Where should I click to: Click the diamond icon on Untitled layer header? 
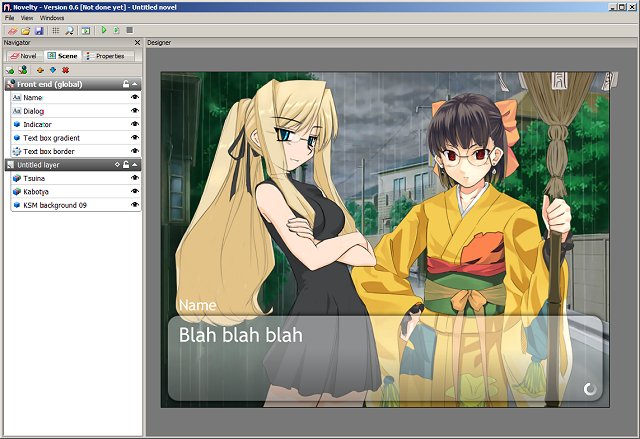[117, 164]
